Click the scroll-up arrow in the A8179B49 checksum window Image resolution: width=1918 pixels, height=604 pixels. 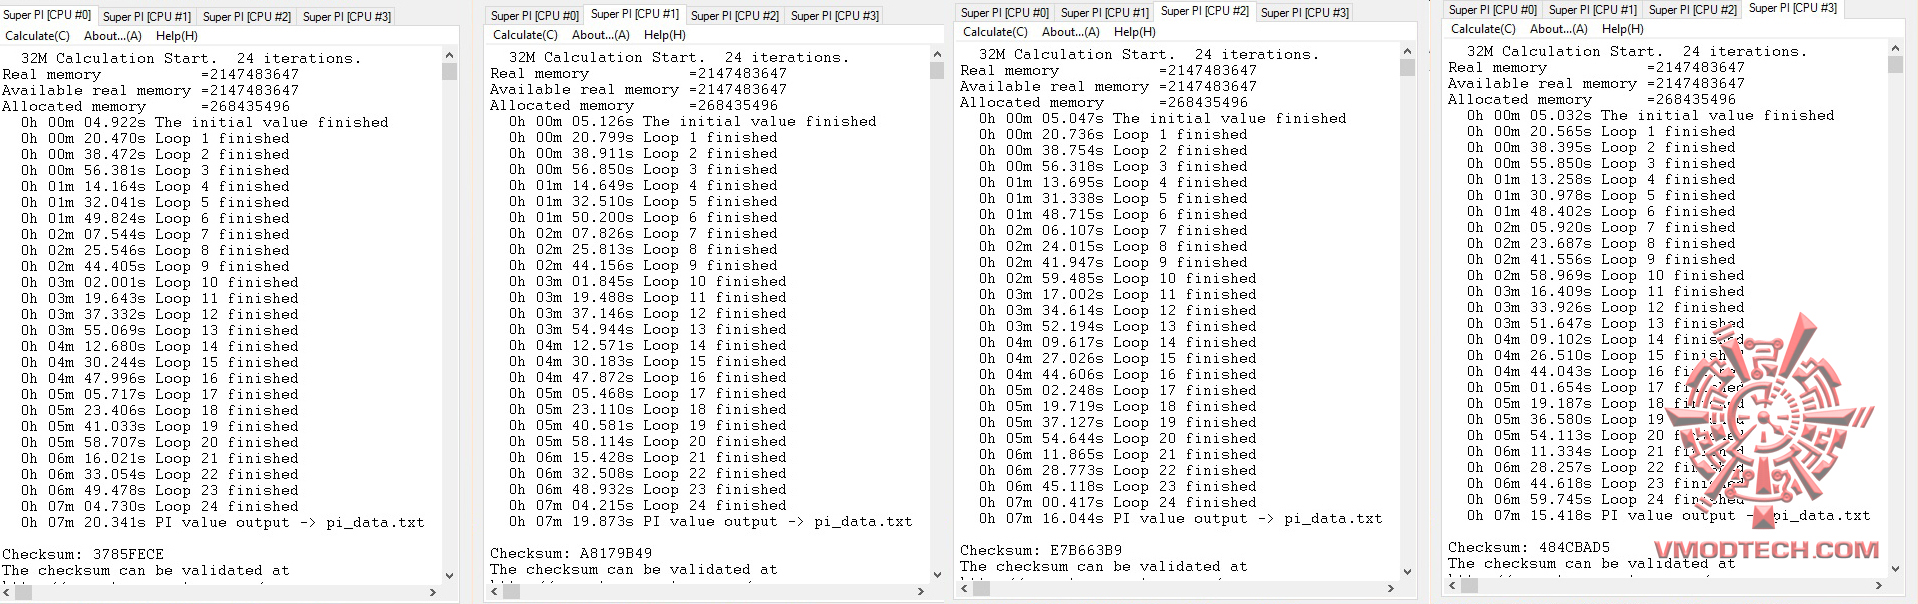[937, 54]
